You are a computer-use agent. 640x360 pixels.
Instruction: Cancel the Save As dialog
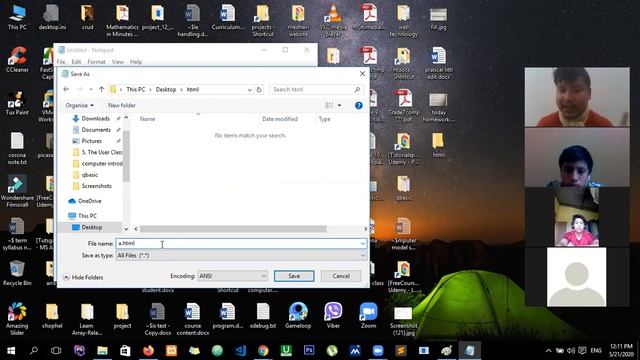pos(341,276)
